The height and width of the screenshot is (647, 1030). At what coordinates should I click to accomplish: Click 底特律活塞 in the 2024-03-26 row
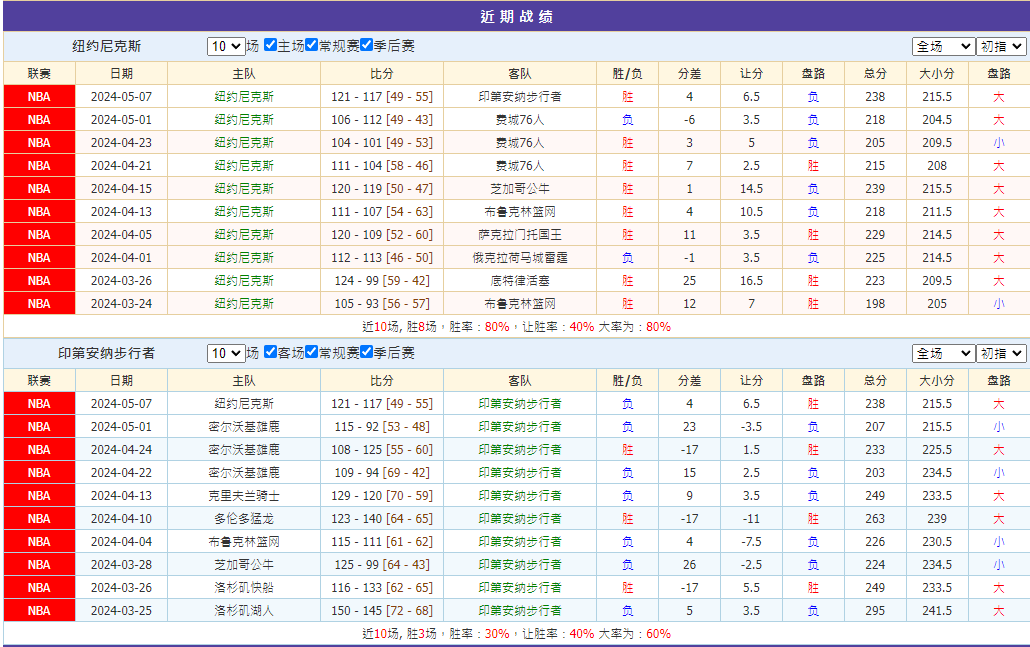(x=520, y=280)
